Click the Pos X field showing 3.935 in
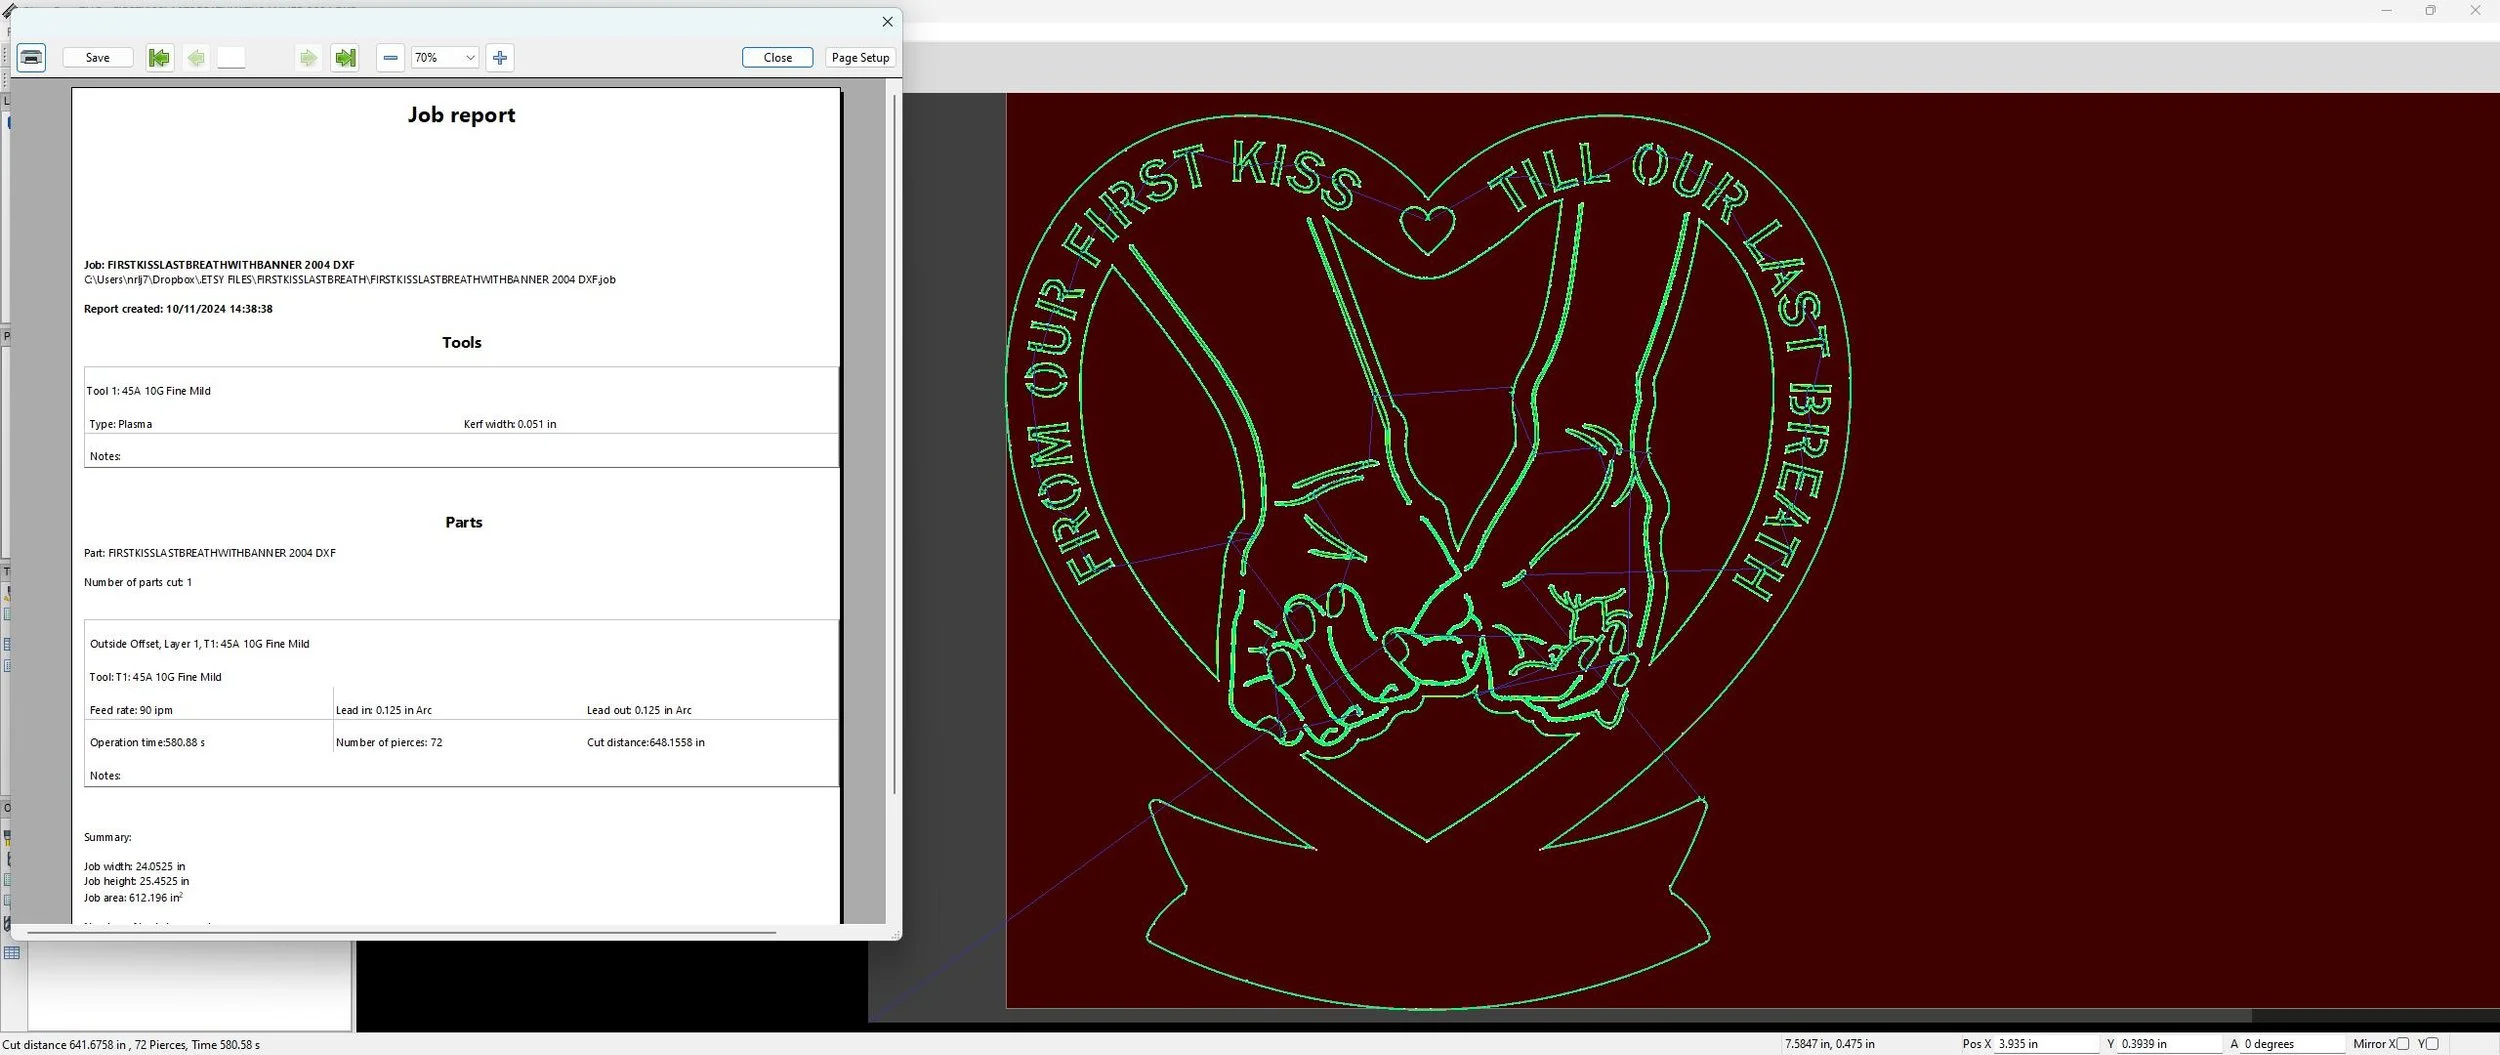Viewport: 2500px width, 1055px height. click(x=2046, y=1044)
